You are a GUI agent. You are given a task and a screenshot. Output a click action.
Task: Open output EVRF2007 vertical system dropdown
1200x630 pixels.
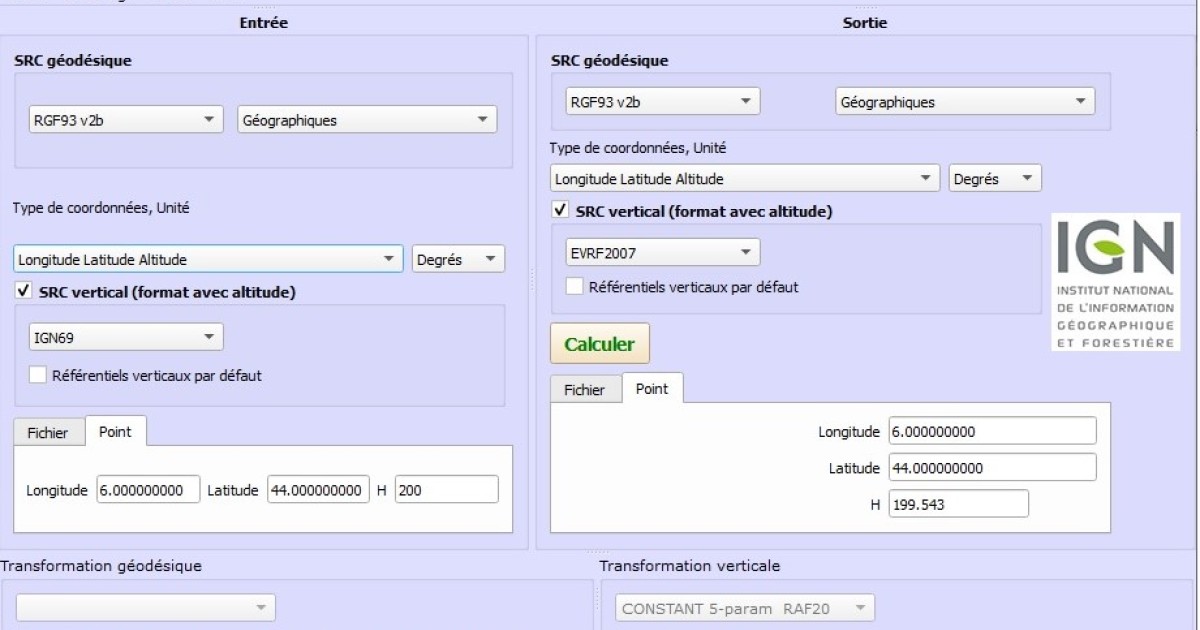coord(661,253)
